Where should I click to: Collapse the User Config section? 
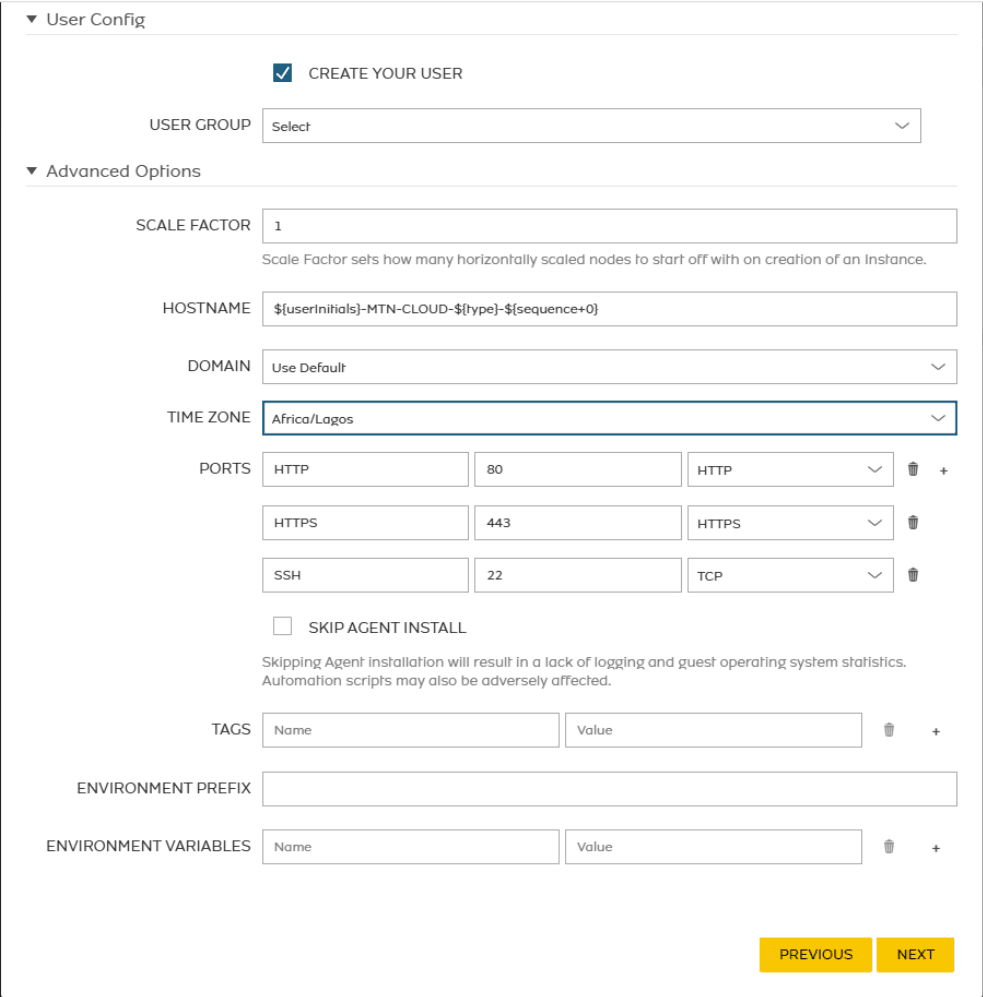coord(32,19)
